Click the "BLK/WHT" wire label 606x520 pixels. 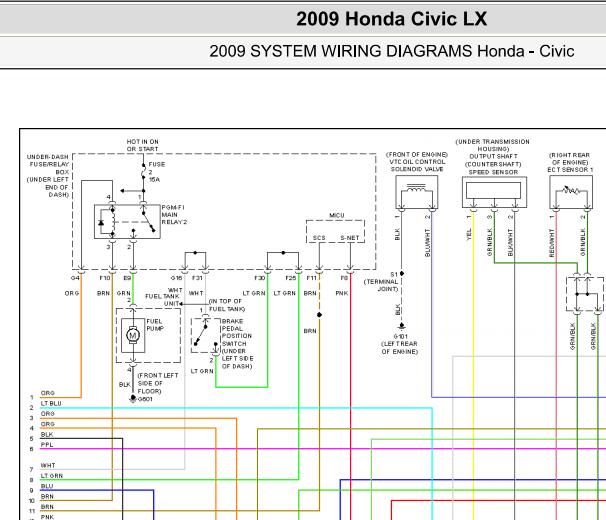510,242
